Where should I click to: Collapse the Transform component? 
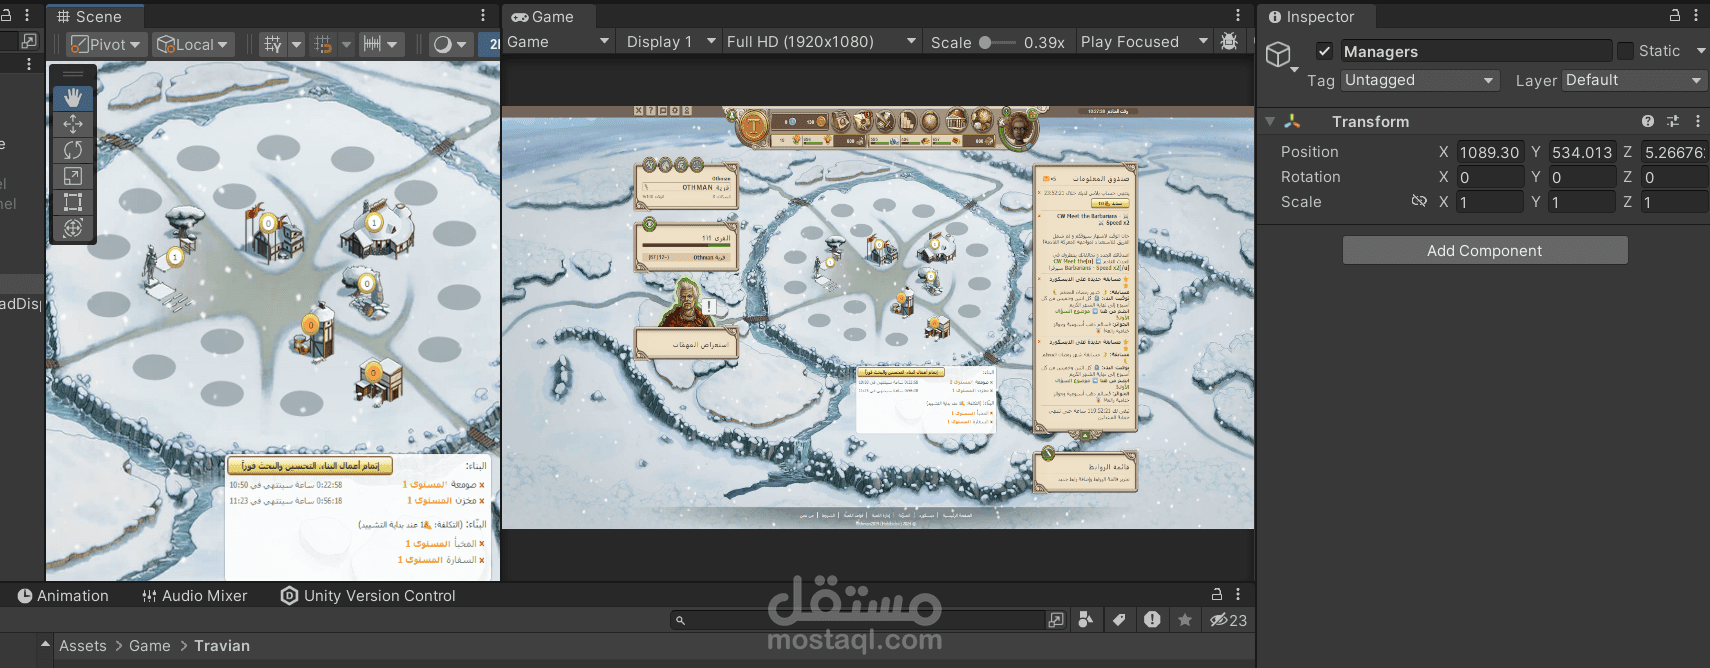[x=1270, y=122]
